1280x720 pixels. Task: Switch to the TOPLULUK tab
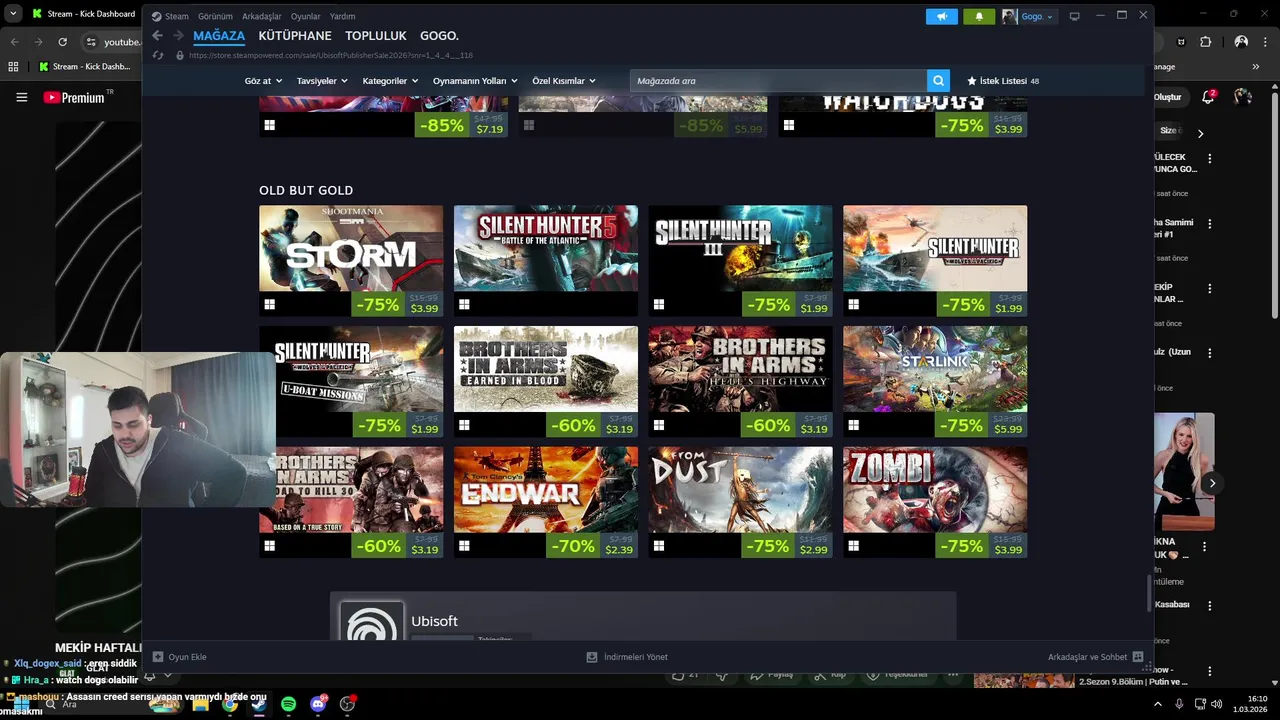point(376,36)
